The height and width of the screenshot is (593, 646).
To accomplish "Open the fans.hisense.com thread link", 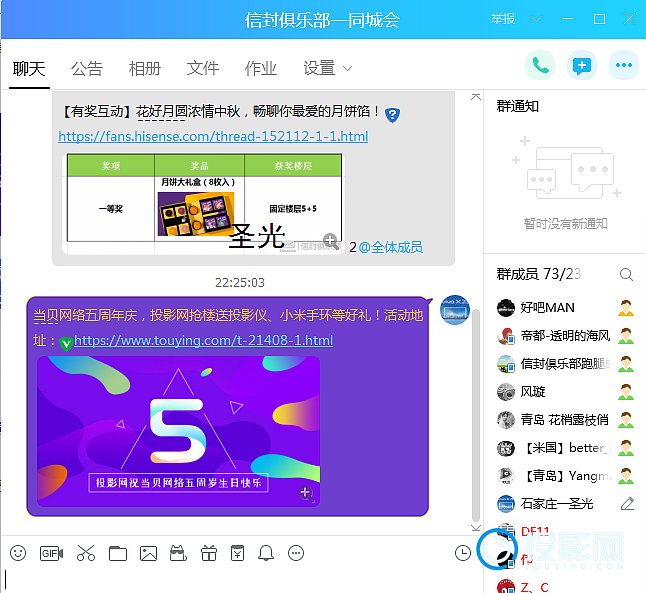I will (213, 136).
